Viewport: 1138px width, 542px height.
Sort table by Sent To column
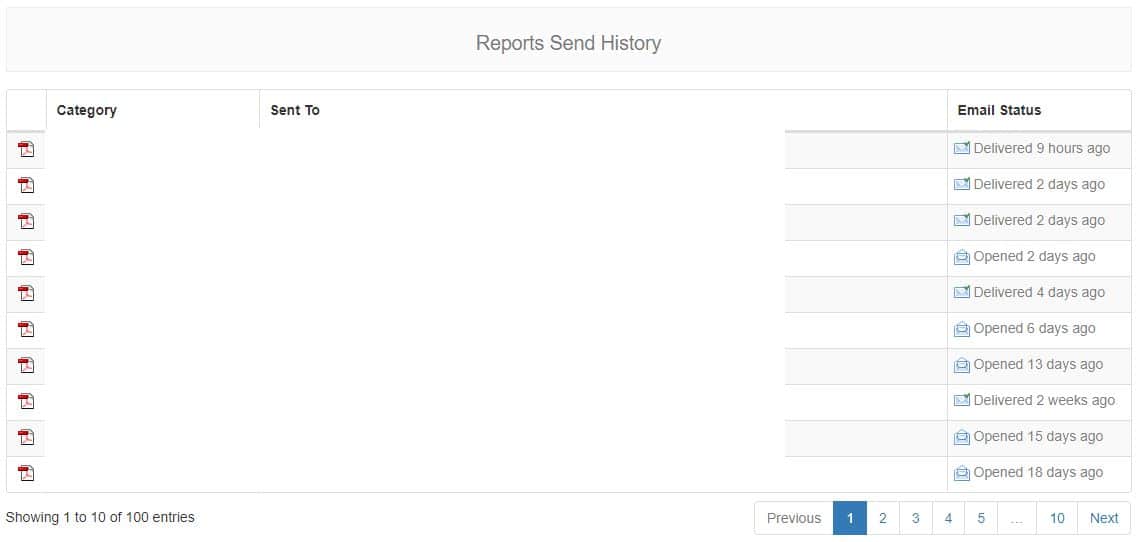tap(295, 110)
